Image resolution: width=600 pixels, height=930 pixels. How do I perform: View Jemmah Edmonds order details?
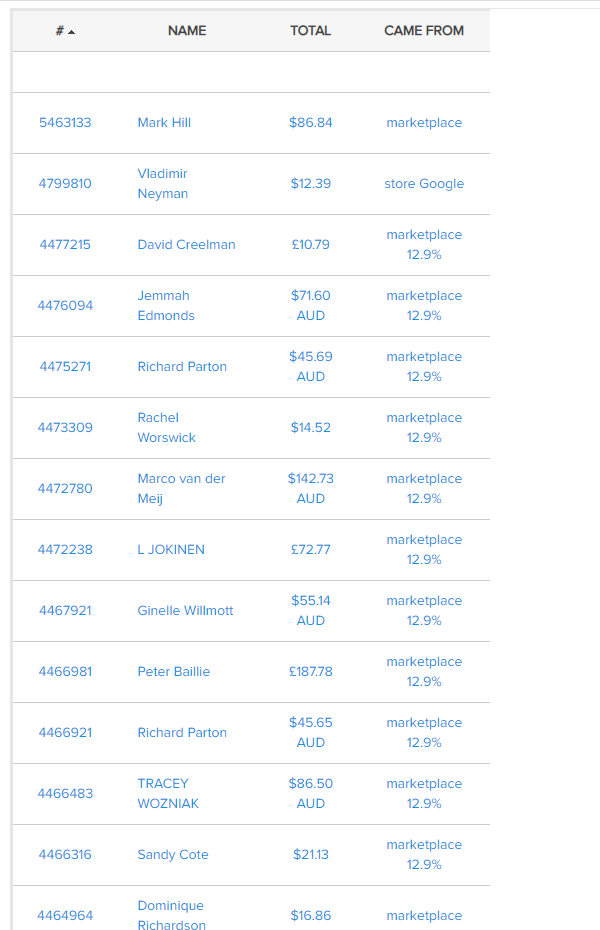coord(166,306)
